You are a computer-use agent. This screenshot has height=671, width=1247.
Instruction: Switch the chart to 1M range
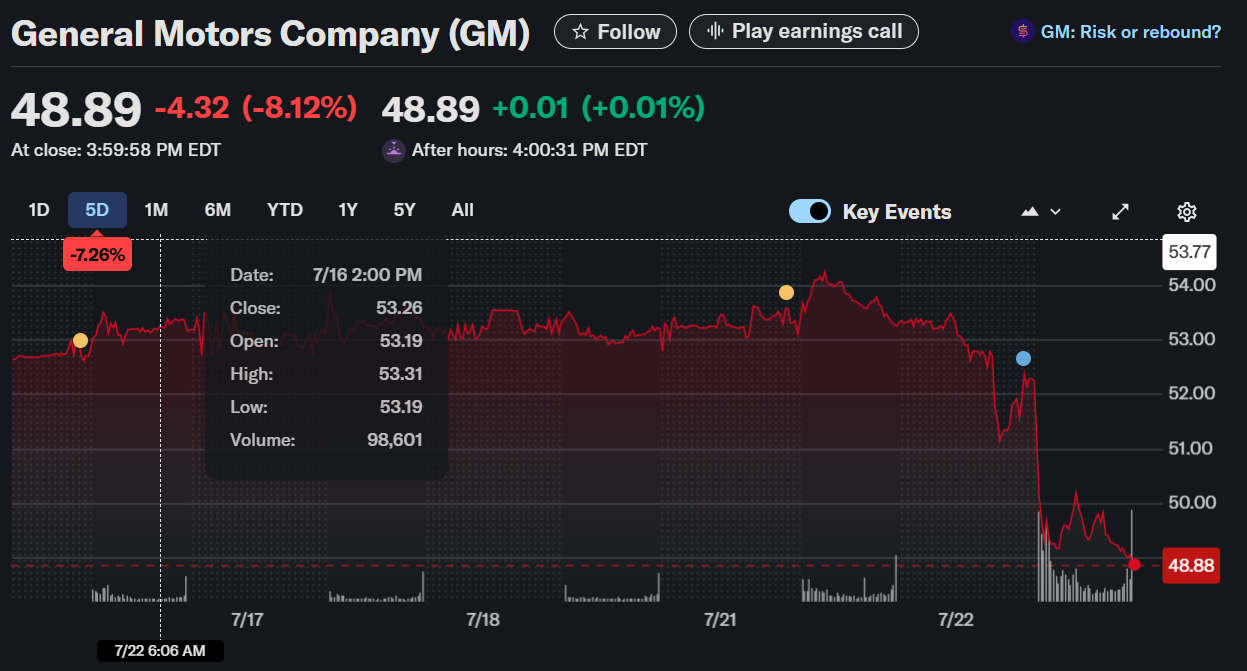point(156,210)
